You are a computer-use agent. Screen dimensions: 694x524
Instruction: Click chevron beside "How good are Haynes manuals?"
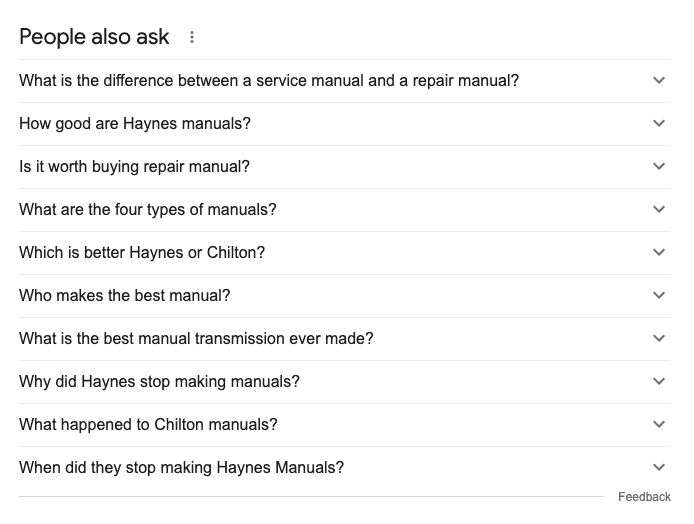pyautogui.click(x=658, y=124)
